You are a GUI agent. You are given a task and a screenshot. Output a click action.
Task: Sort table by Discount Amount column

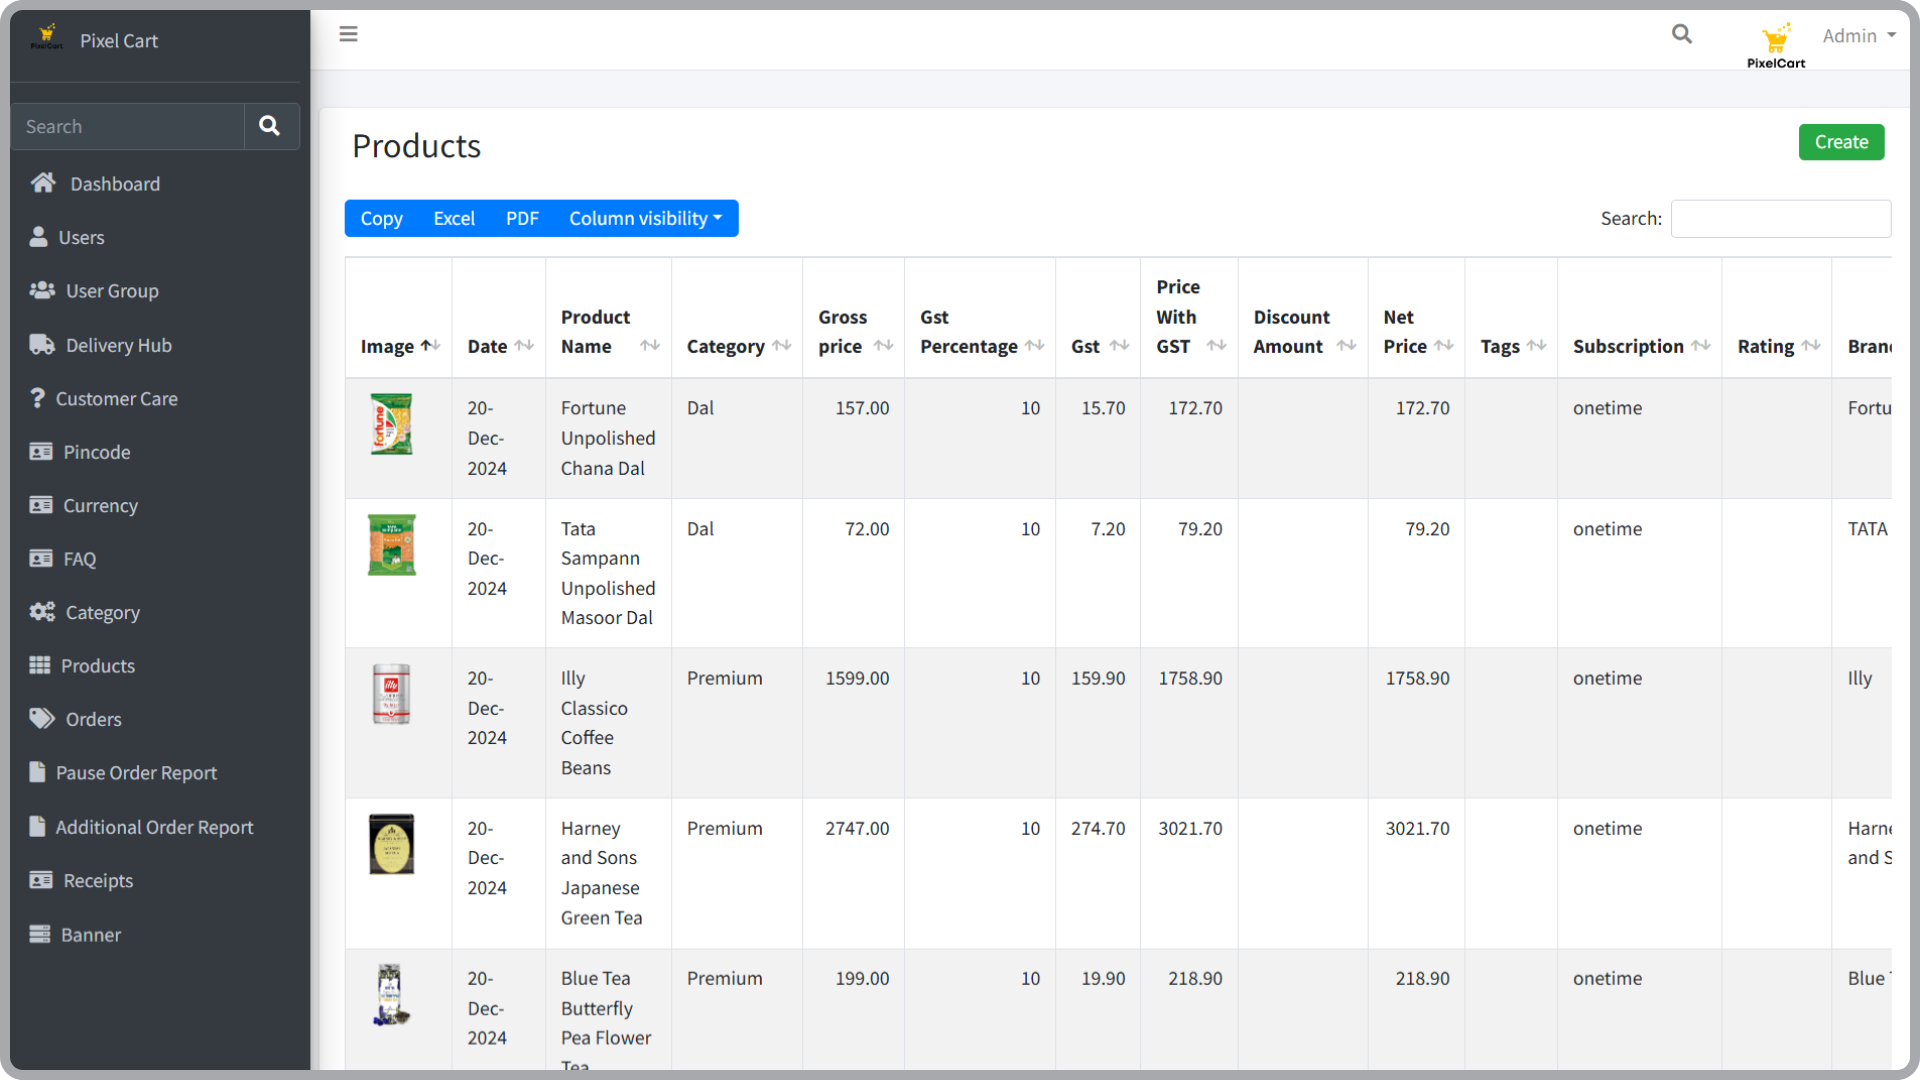(x=1347, y=345)
